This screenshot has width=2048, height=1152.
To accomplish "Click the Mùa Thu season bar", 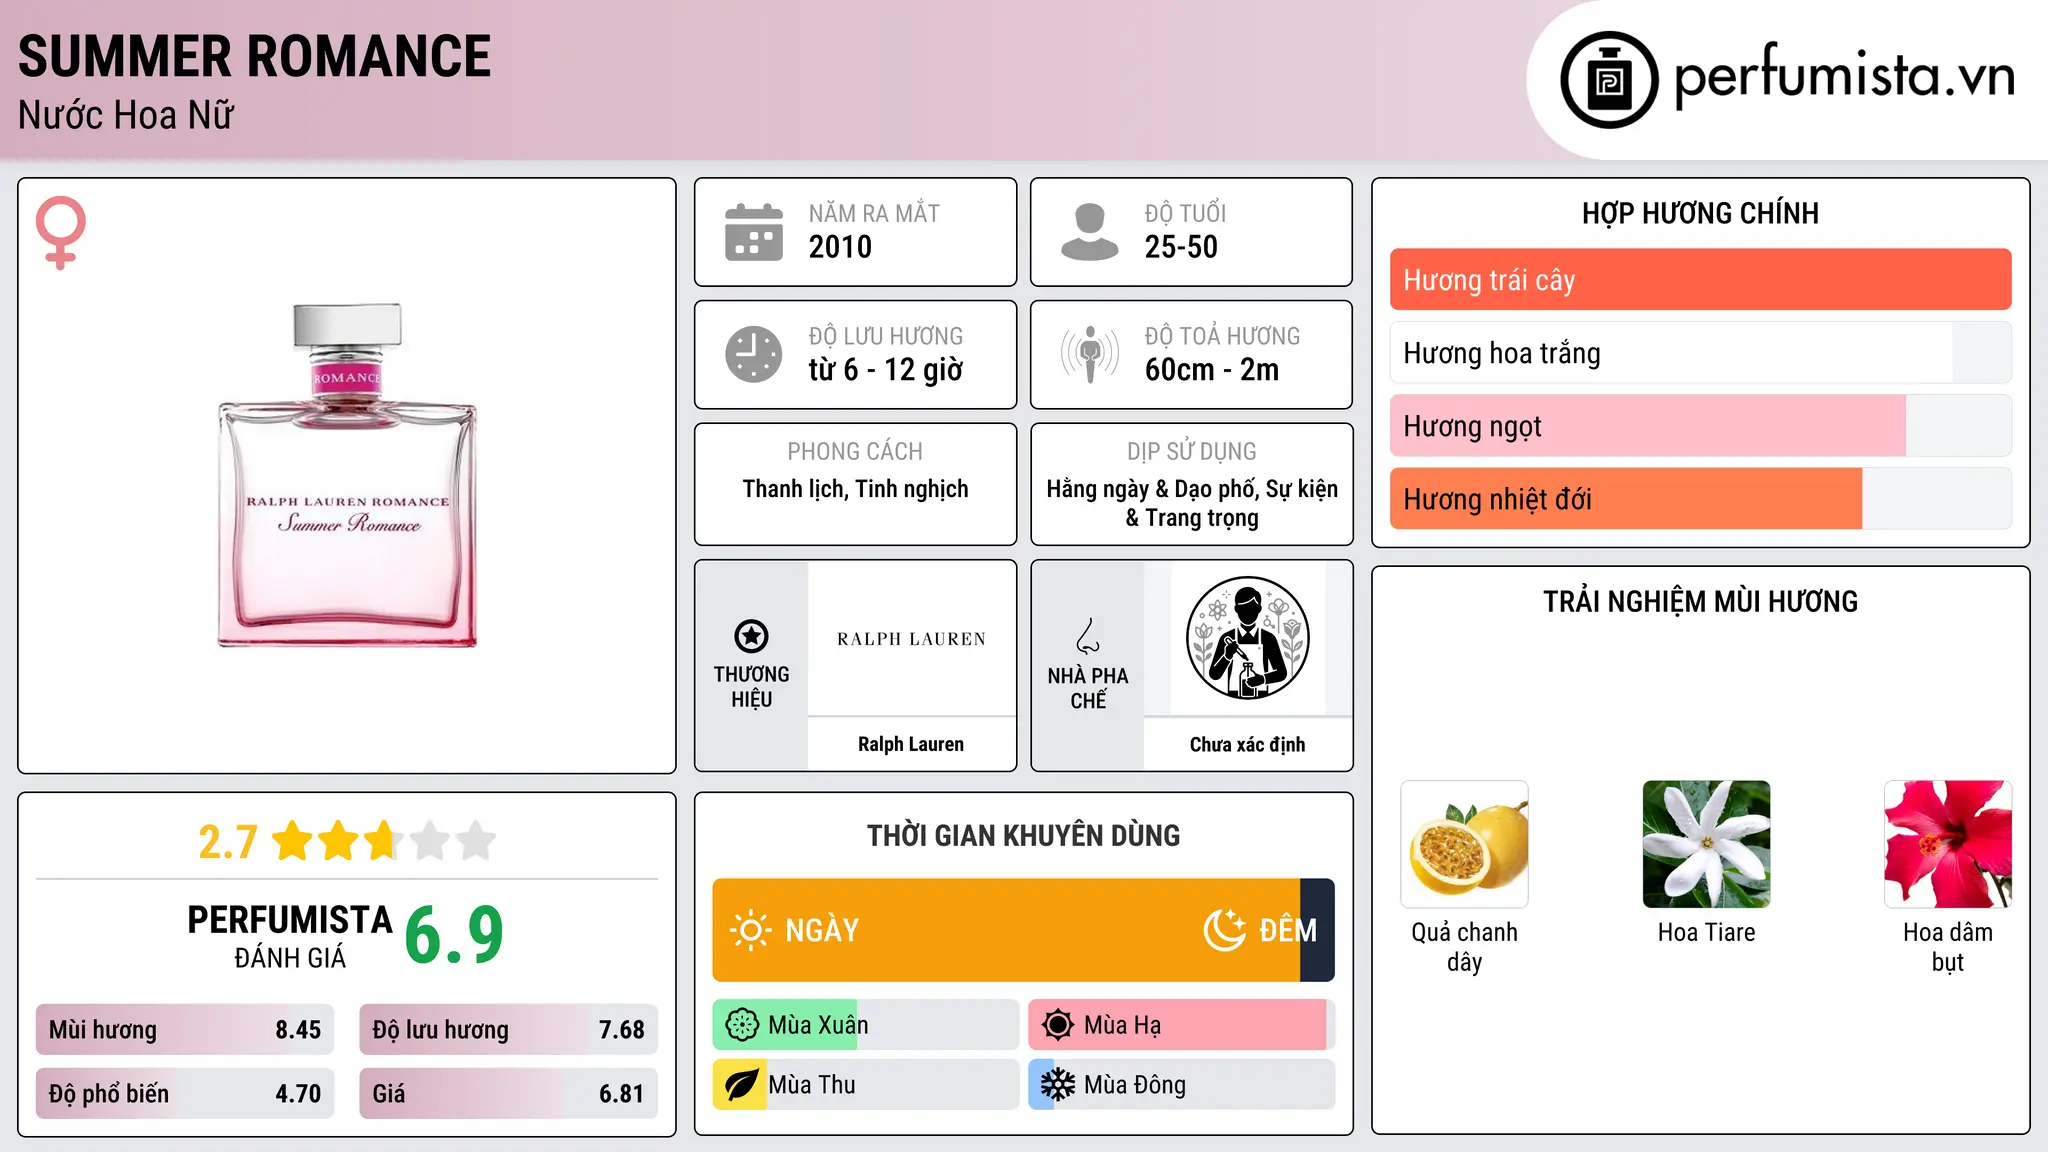I will coord(865,1085).
